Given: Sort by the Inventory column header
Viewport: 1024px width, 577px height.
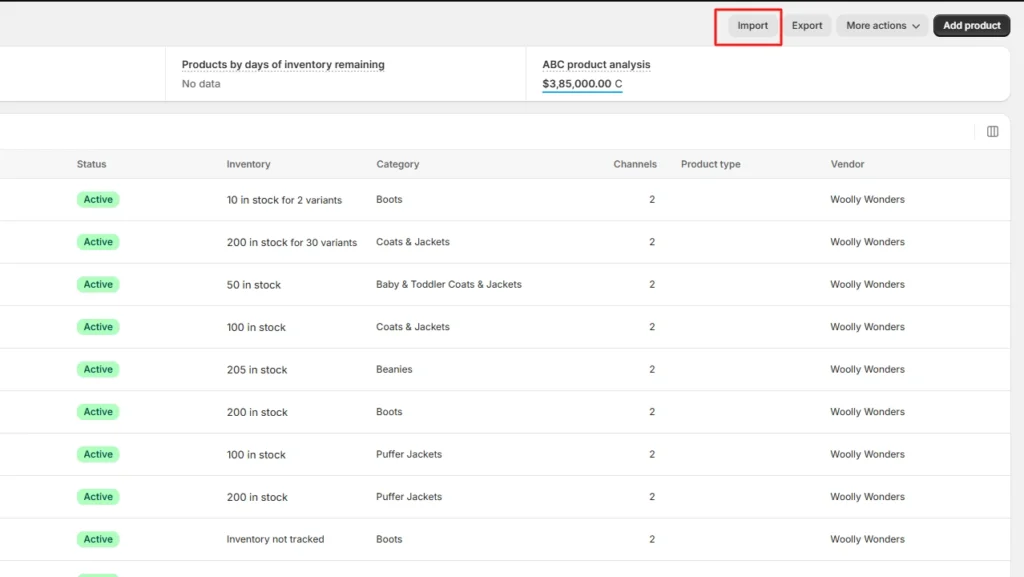Looking at the screenshot, I should click(248, 164).
